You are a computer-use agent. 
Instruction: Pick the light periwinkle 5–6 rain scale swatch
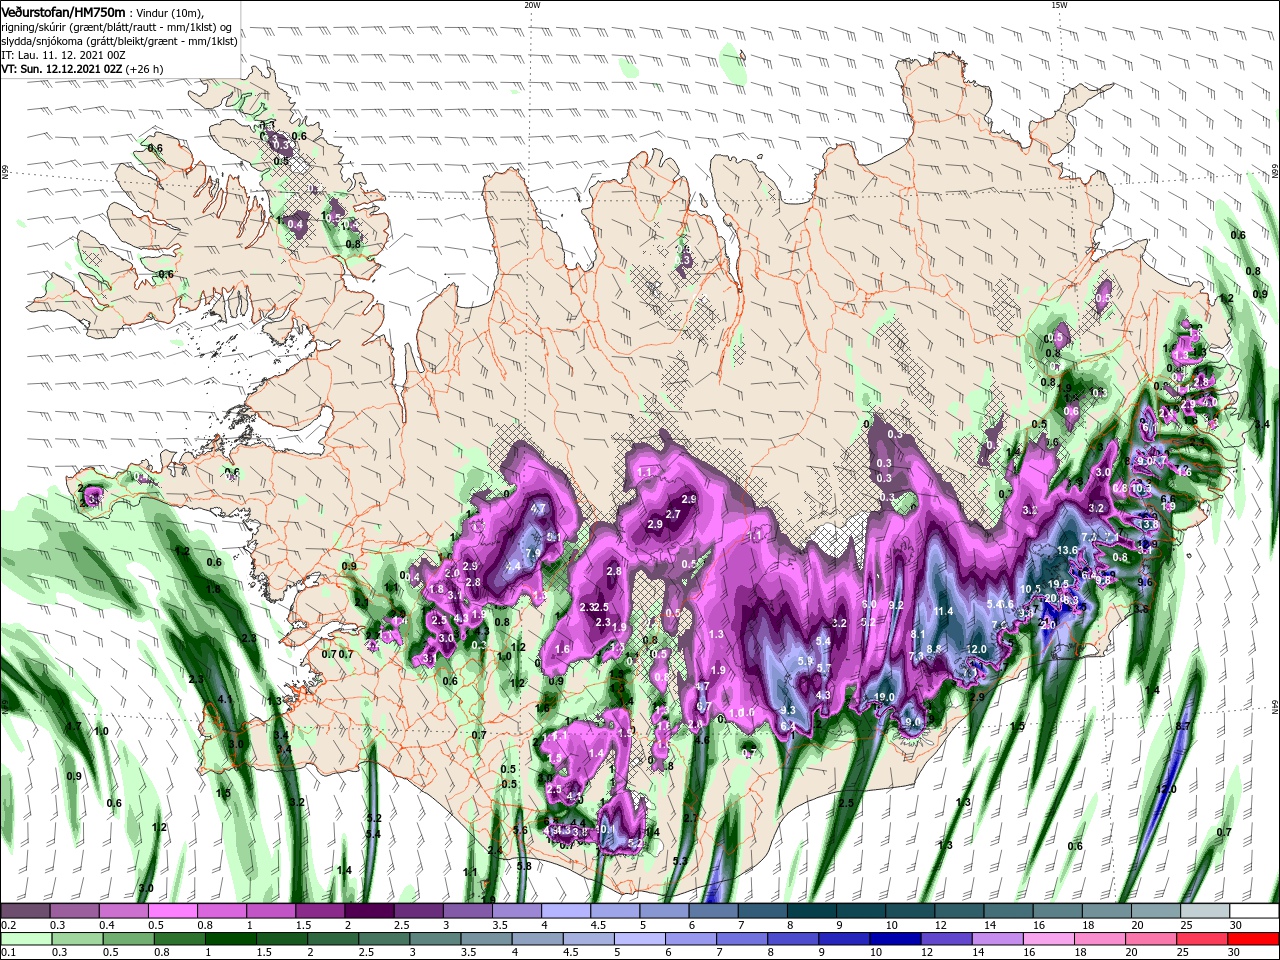640,939
